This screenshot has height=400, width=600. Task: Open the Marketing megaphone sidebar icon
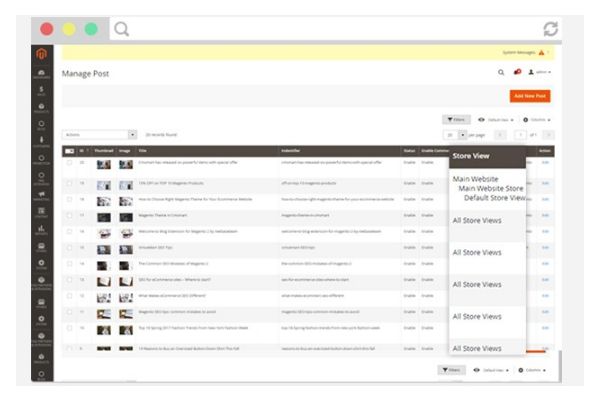(x=41, y=194)
